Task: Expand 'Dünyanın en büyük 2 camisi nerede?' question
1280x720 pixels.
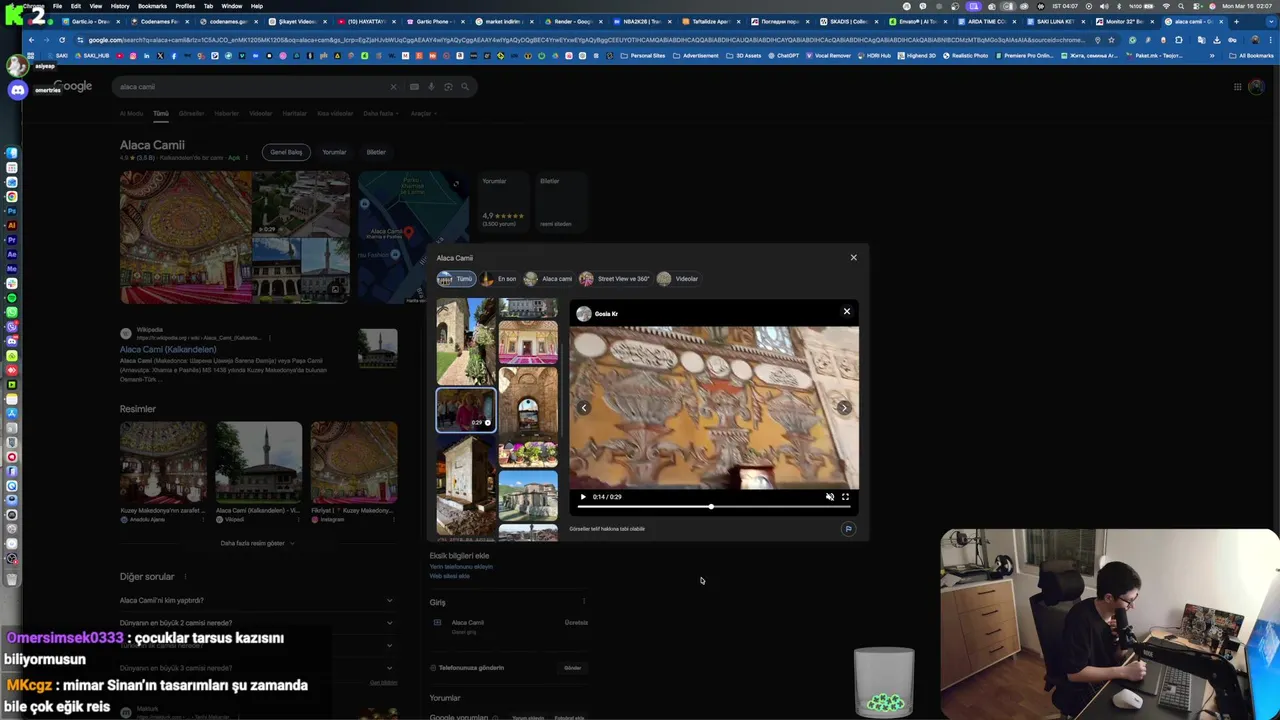Action: (257, 623)
